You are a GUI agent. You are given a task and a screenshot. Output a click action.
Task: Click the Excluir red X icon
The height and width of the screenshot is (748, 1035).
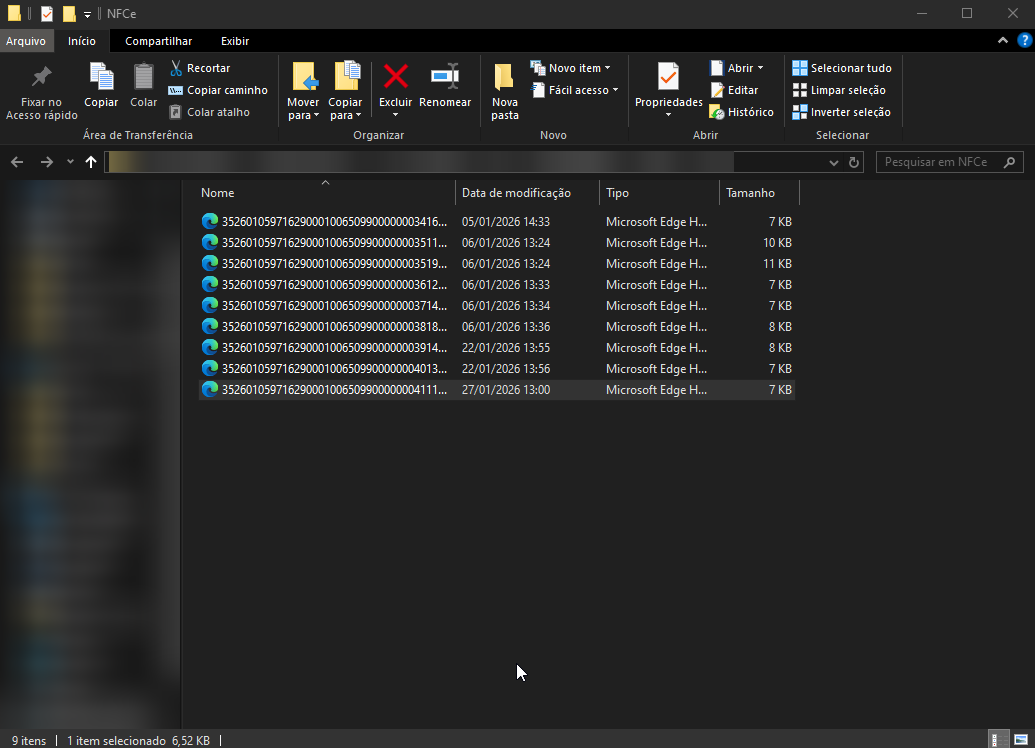(396, 78)
